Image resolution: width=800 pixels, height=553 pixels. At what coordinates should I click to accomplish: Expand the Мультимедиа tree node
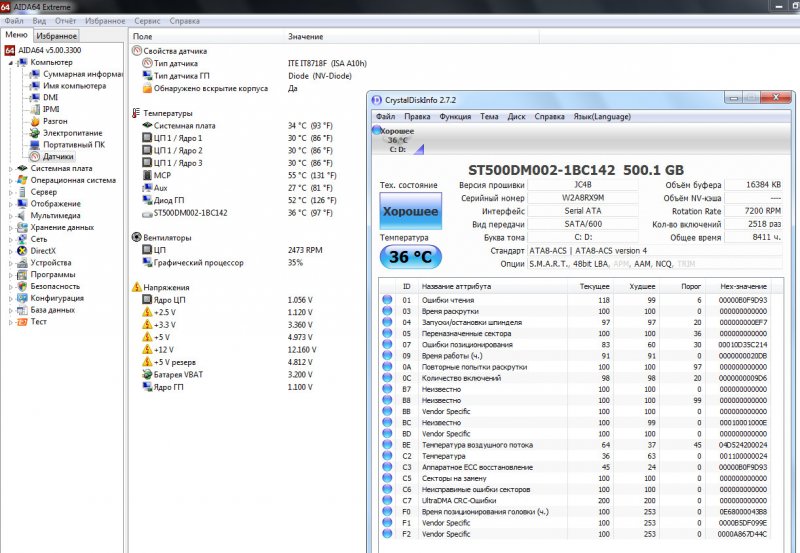pyautogui.click(x=11, y=216)
